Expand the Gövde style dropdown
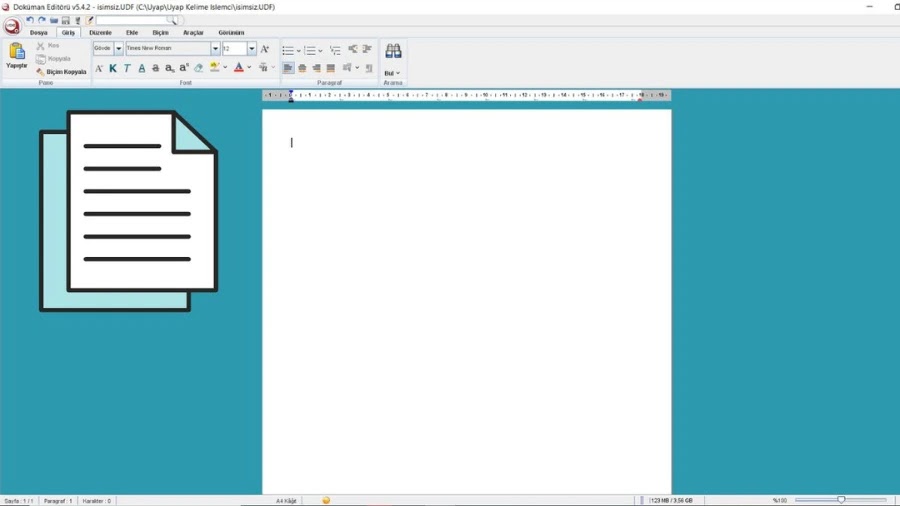Viewport: 900px width, 506px height. (x=118, y=49)
